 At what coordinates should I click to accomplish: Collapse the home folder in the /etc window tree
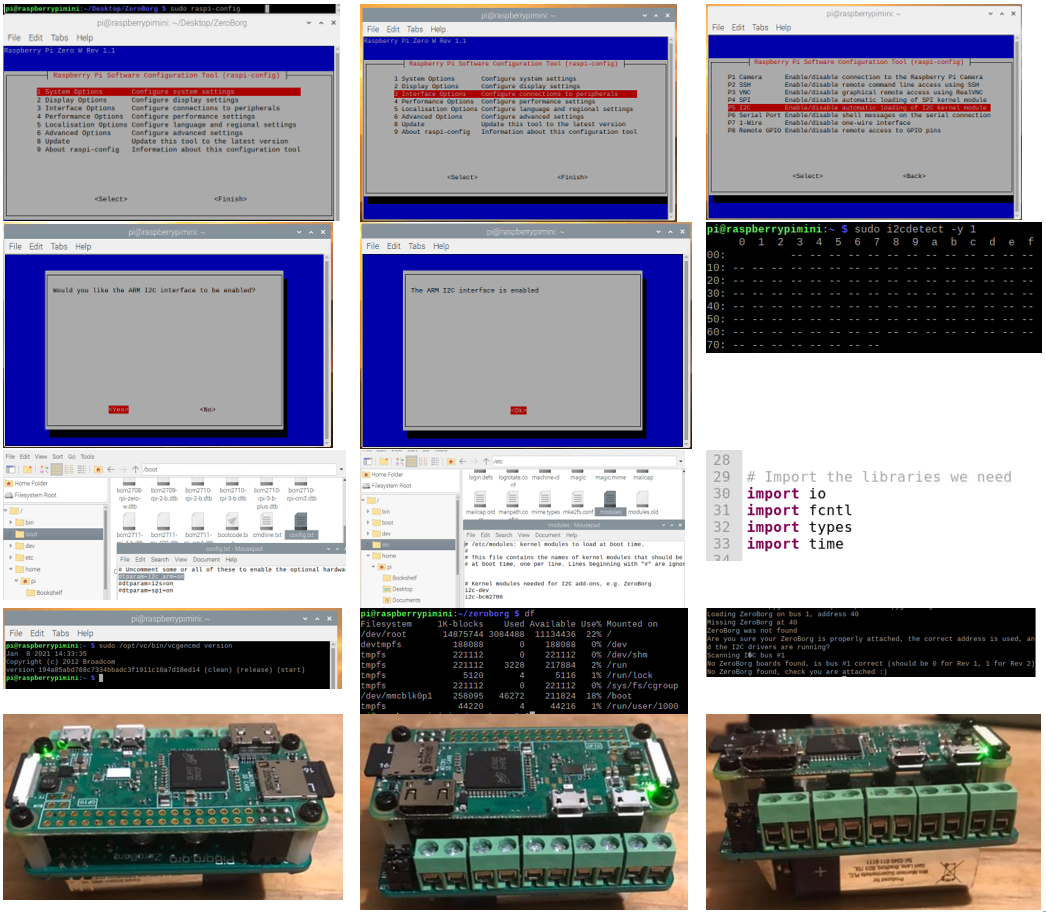pos(368,555)
